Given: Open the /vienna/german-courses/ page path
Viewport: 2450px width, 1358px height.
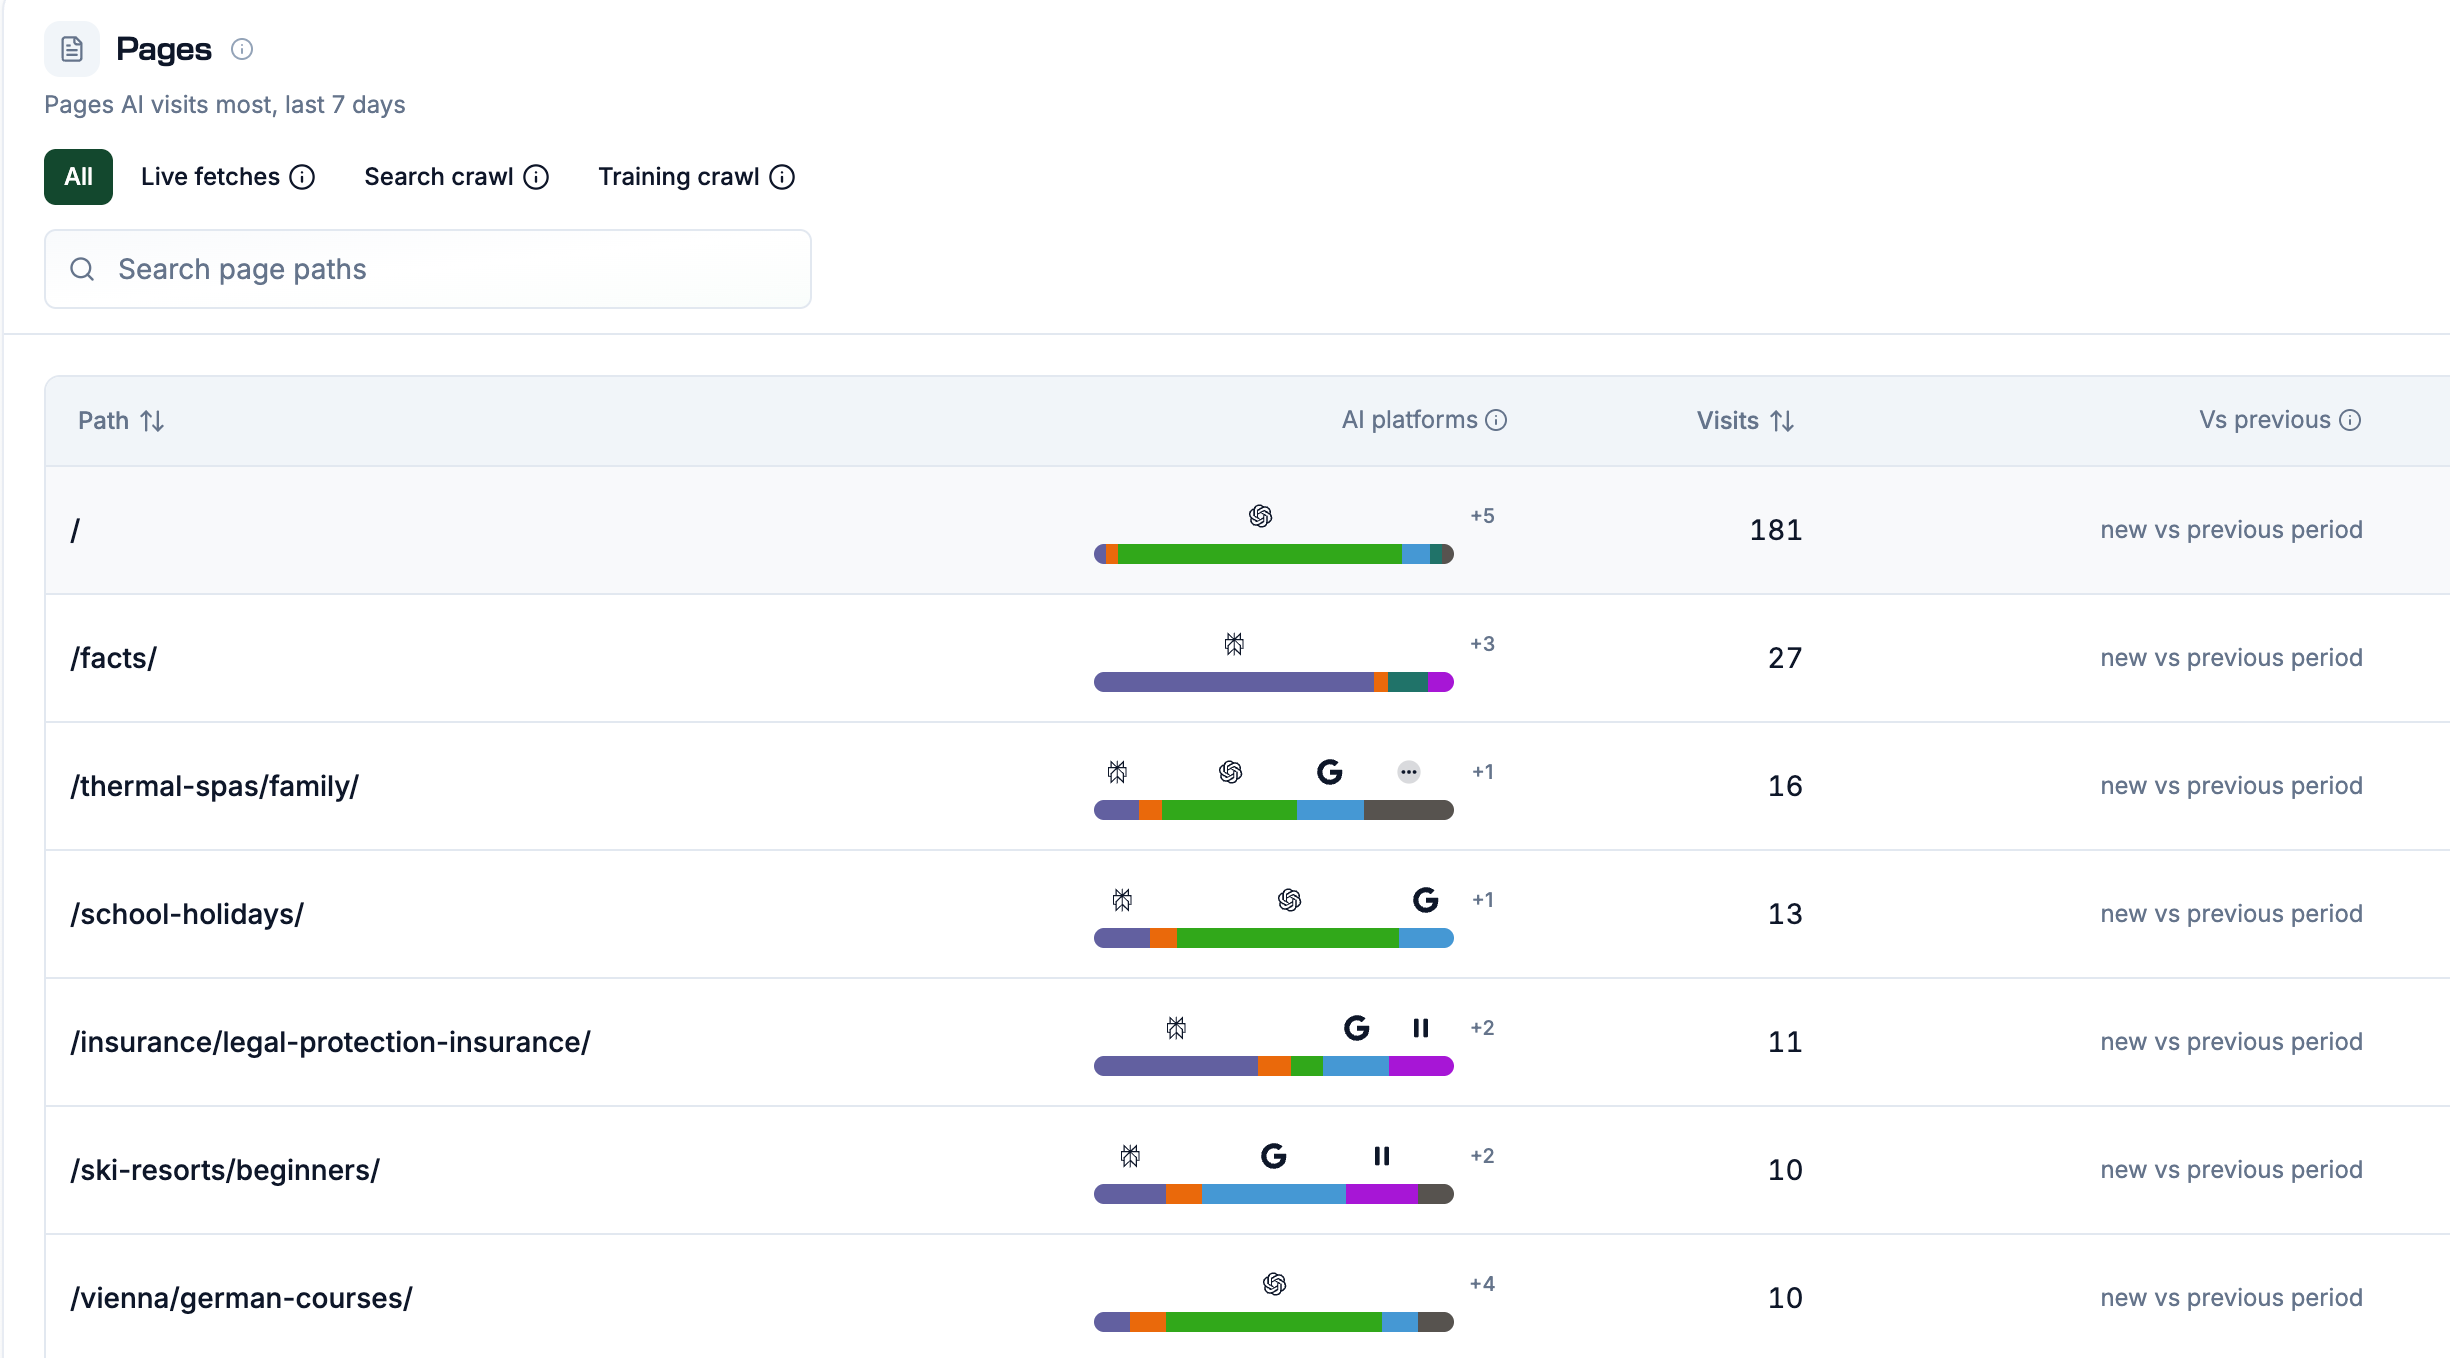Looking at the screenshot, I should click(x=241, y=1298).
